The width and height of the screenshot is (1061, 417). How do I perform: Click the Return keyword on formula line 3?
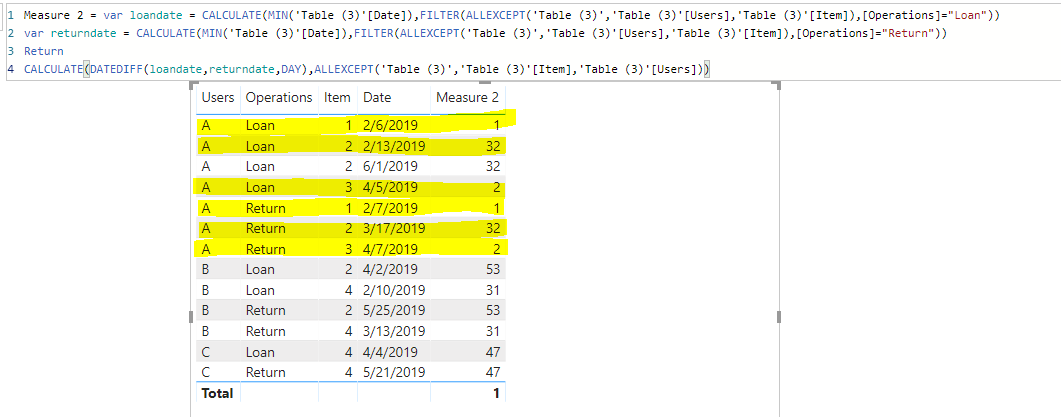pyautogui.click(x=43, y=51)
